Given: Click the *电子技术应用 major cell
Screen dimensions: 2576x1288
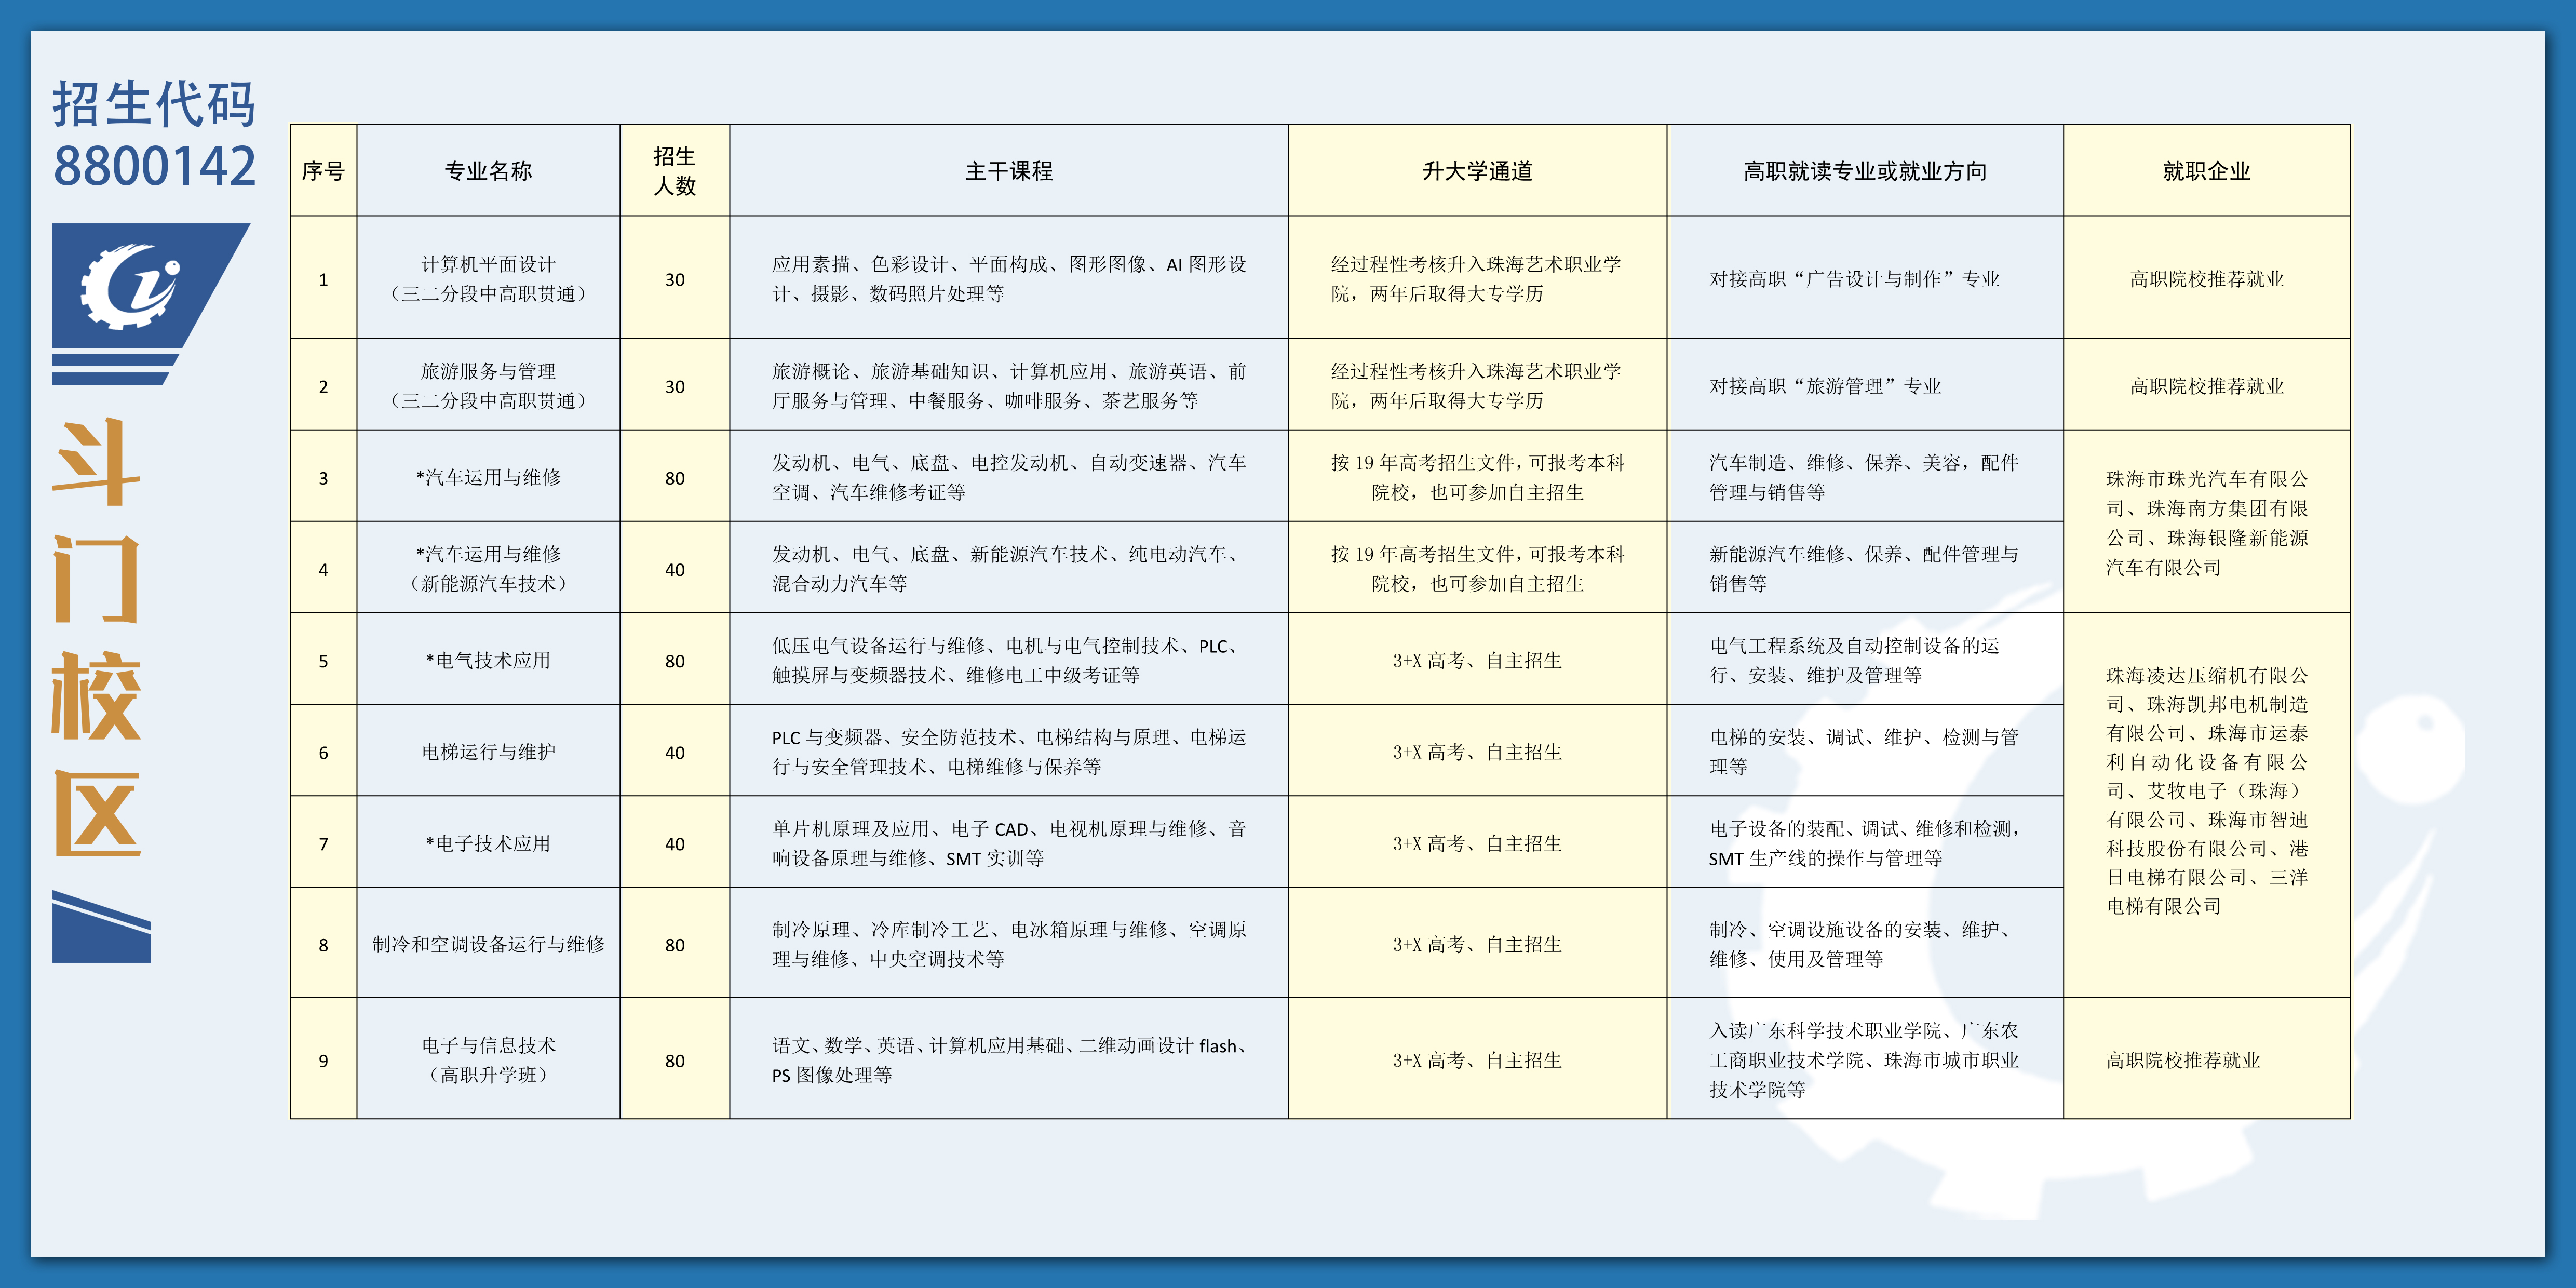Looking at the screenshot, I should coord(488,843).
